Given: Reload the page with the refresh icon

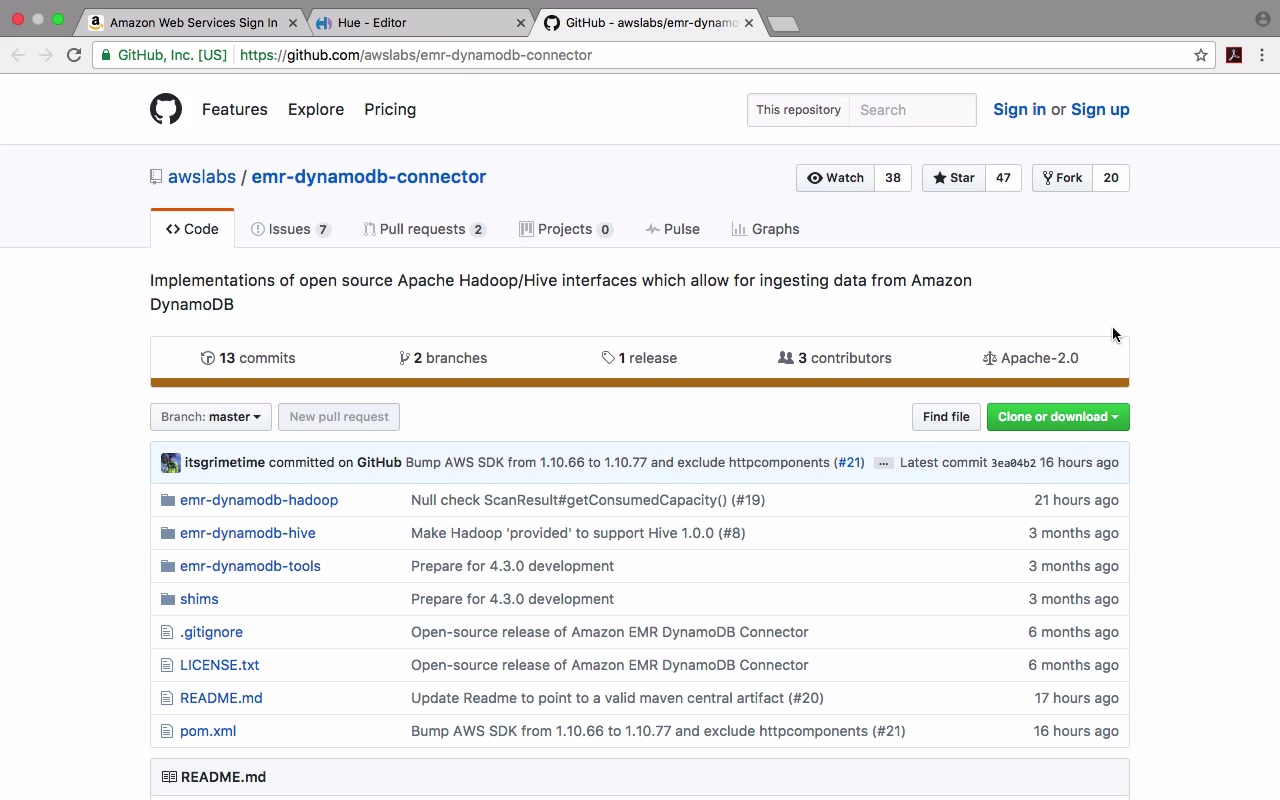Looking at the screenshot, I should point(74,55).
